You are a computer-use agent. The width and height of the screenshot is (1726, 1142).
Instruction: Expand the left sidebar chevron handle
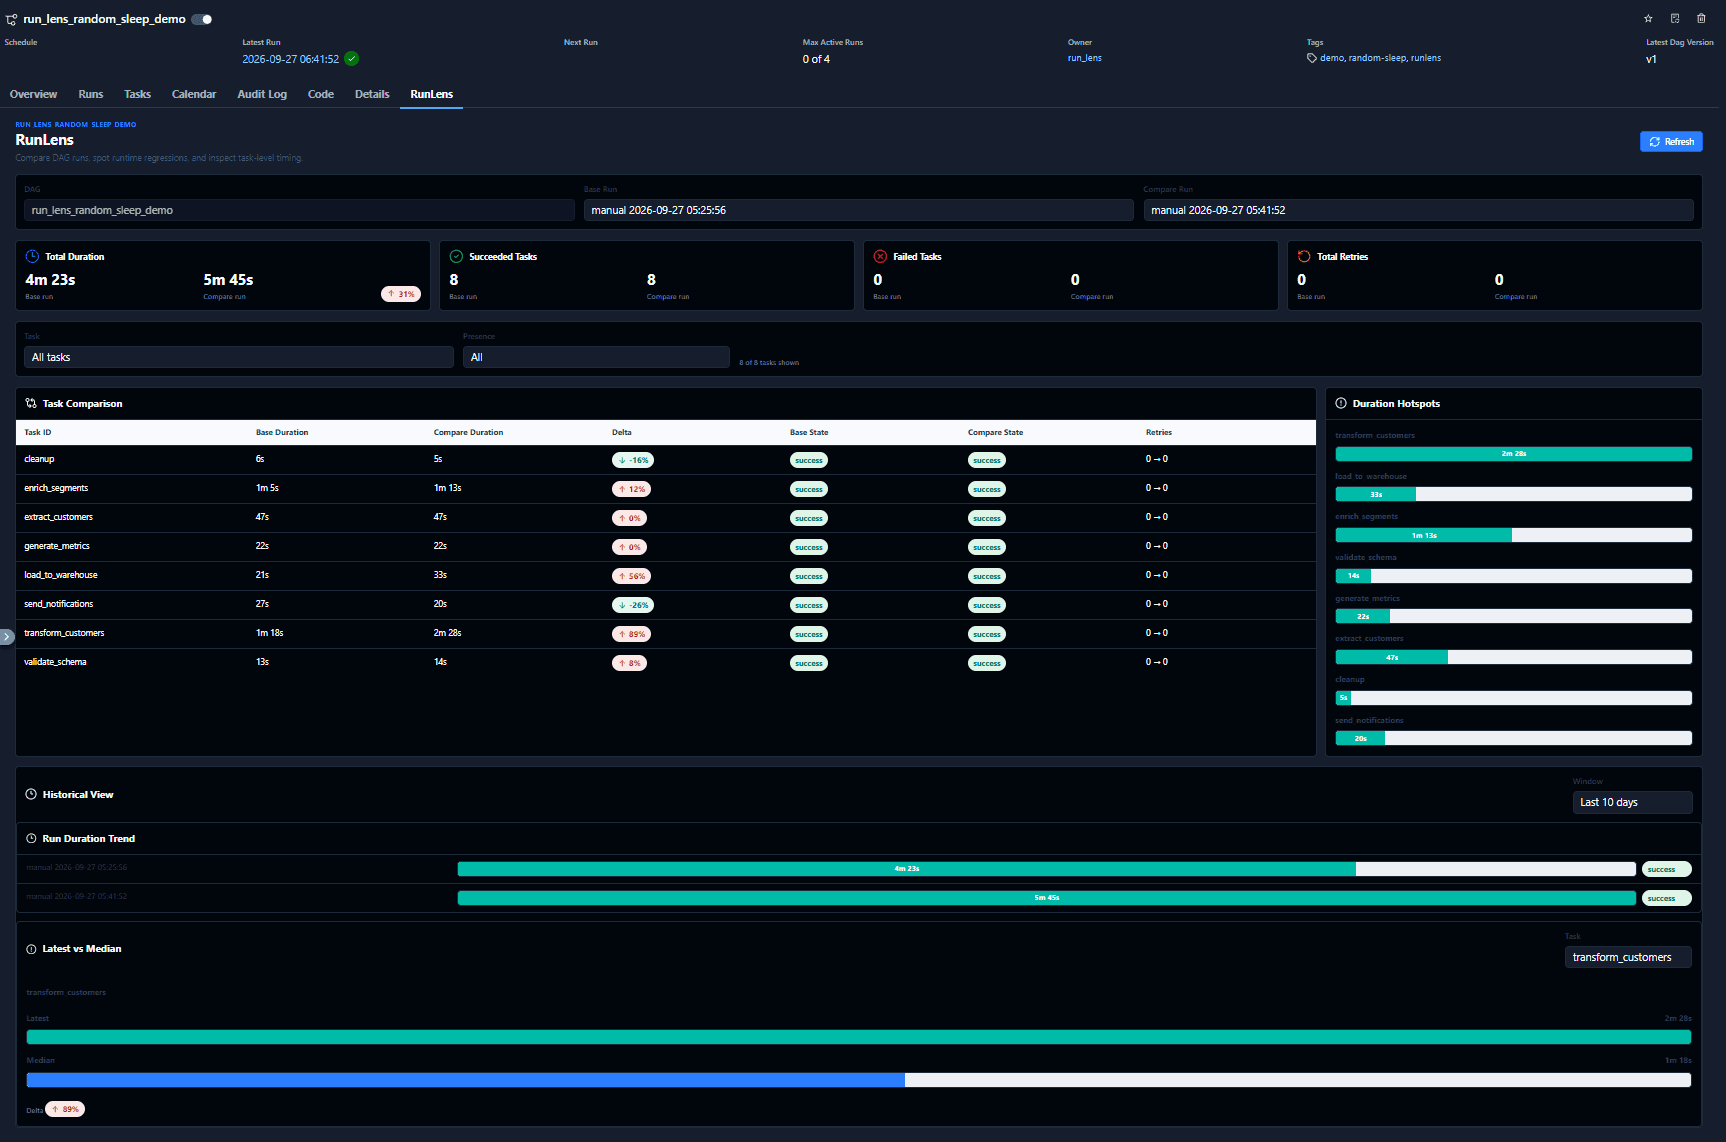[x=6, y=636]
